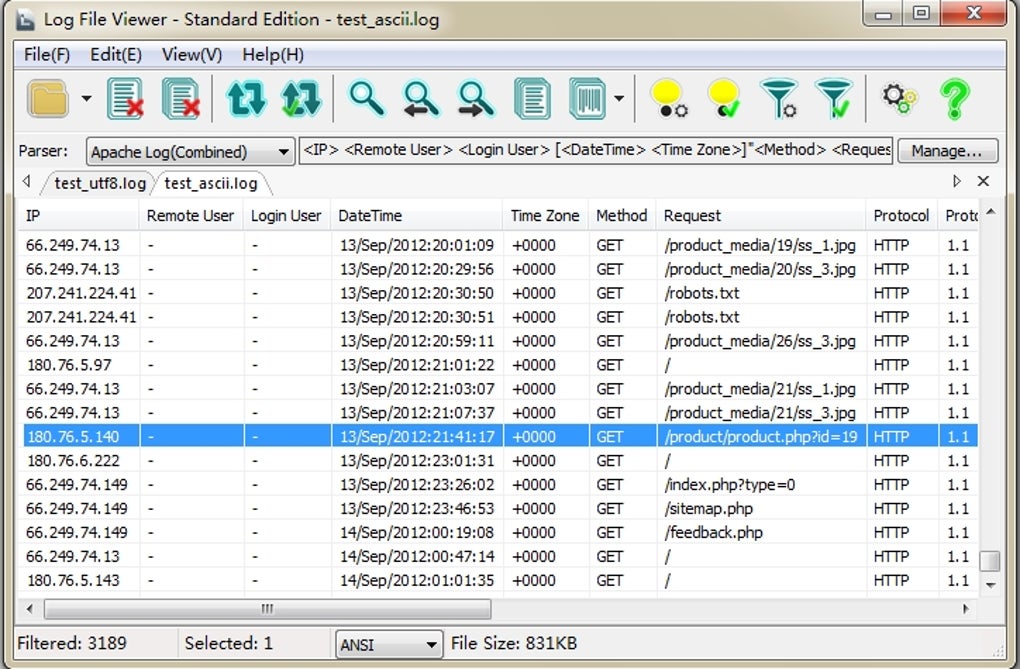Apply highlight yellow bulb with checkmark
Screen dimensions: 1020x669
tap(724, 99)
